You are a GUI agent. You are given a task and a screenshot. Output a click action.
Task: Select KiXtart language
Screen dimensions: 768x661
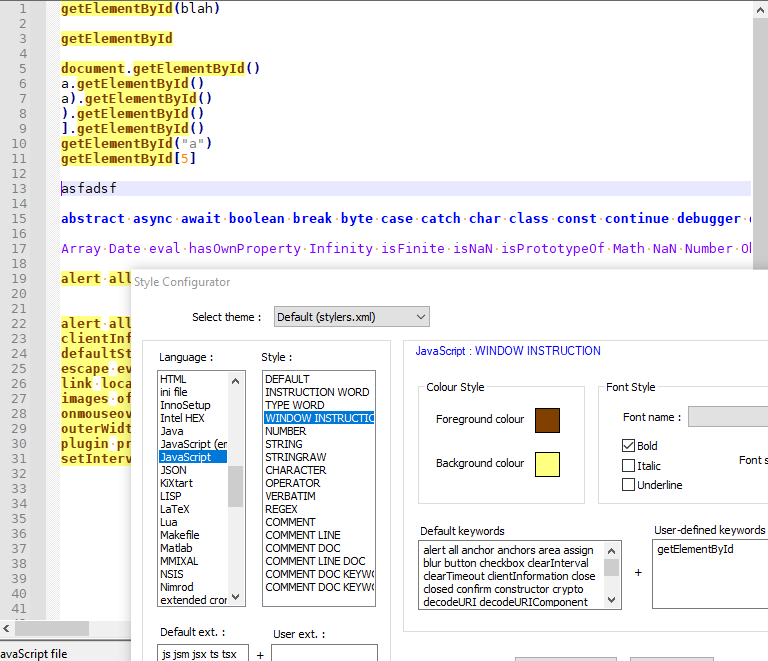[193, 483]
